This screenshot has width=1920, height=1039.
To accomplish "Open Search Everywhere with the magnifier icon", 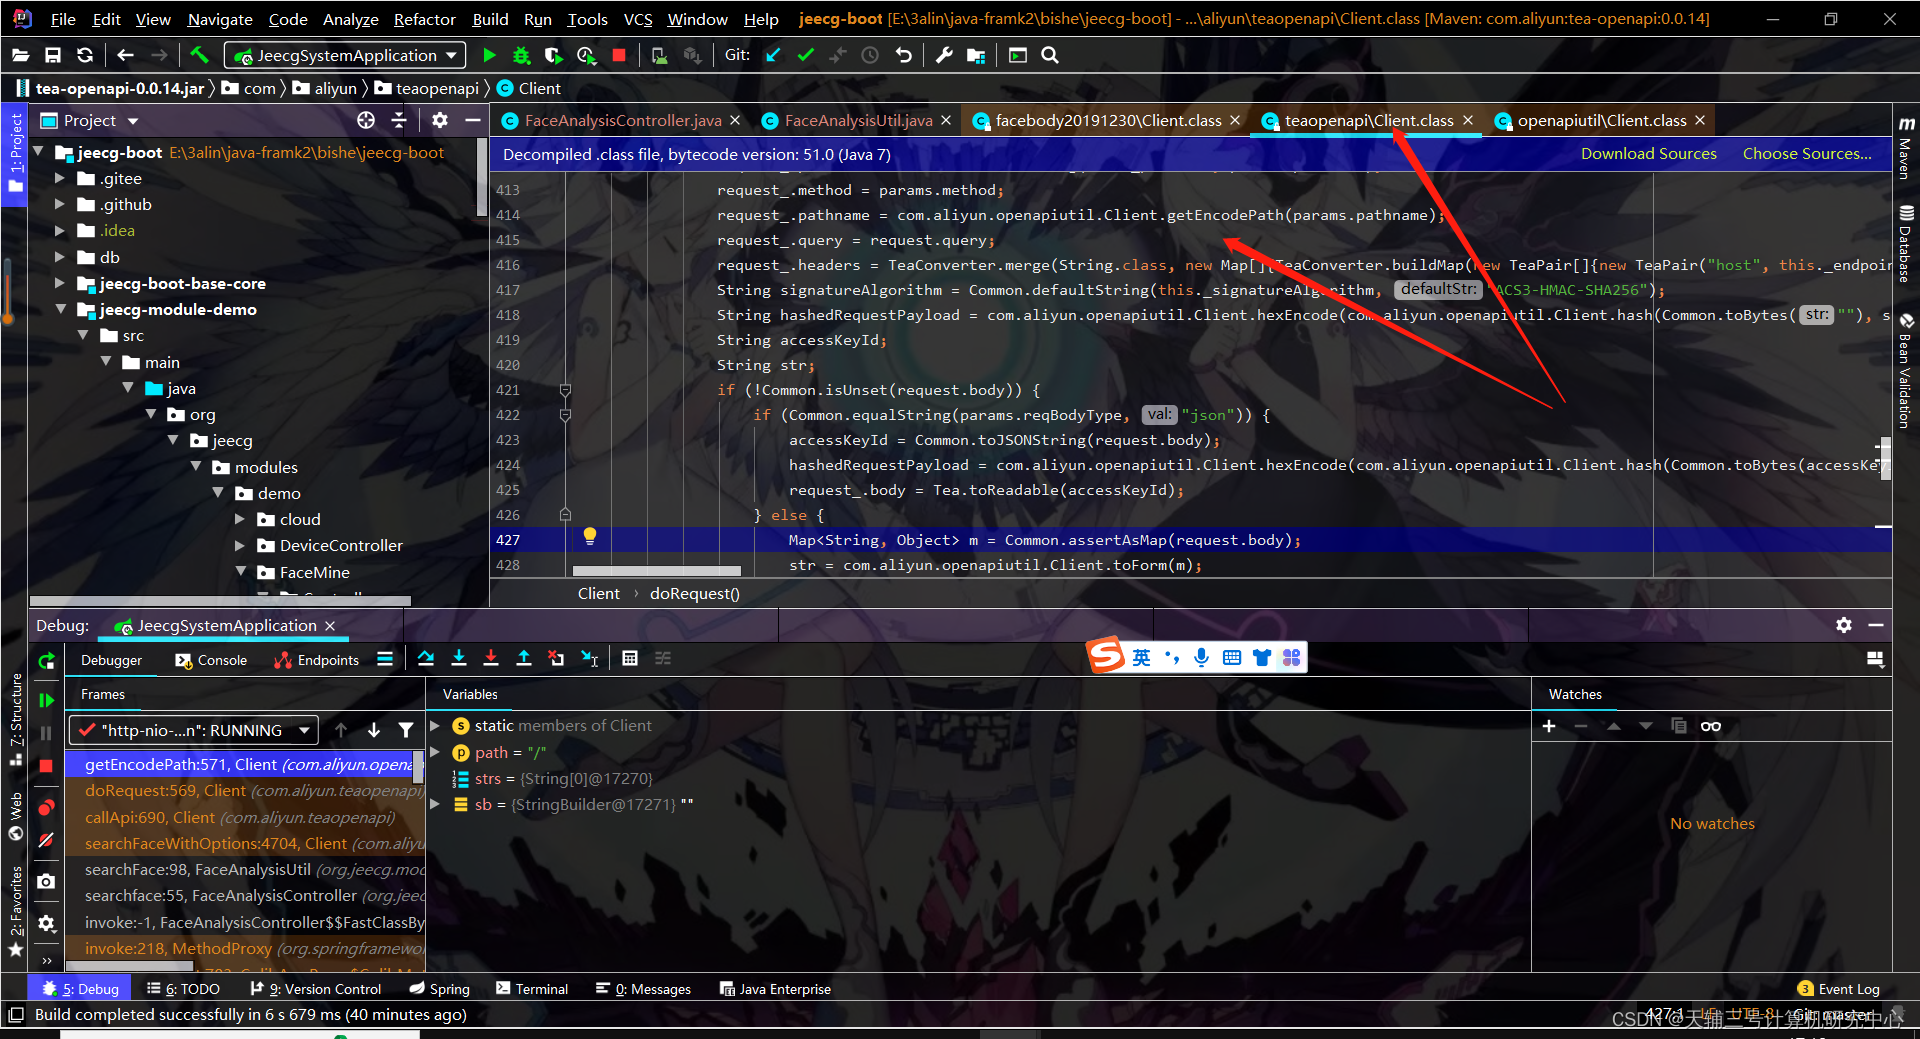I will [x=1050, y=55].
